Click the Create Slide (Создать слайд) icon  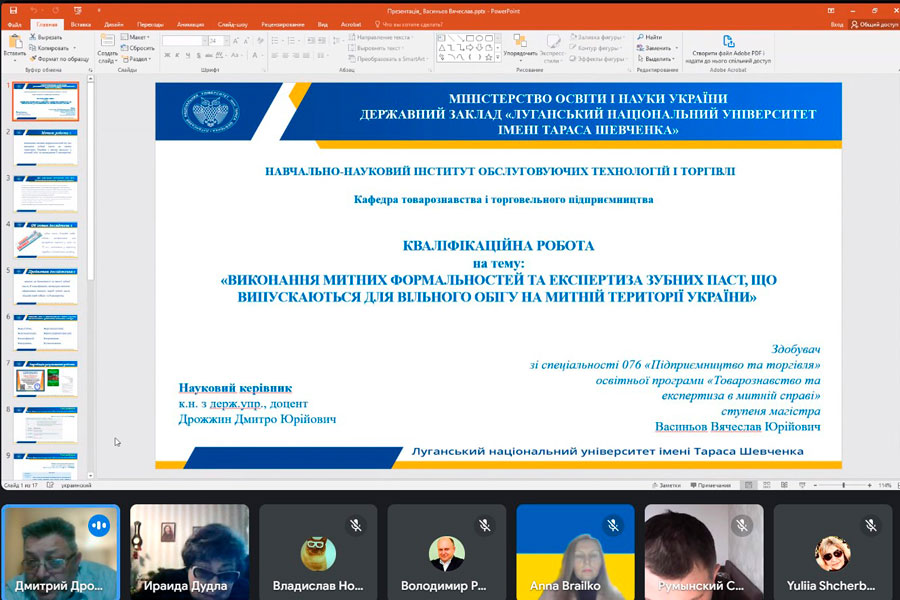(x=107, y=42)
